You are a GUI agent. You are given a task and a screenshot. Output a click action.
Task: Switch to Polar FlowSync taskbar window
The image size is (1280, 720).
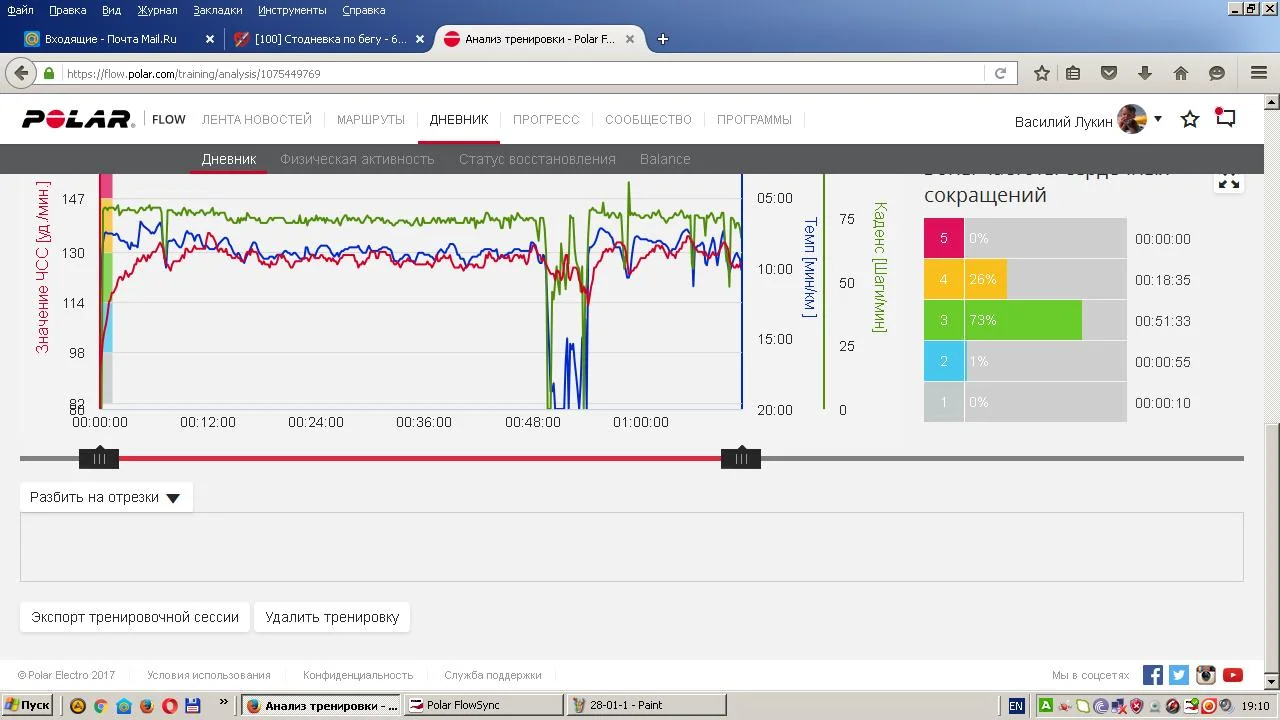482,705
